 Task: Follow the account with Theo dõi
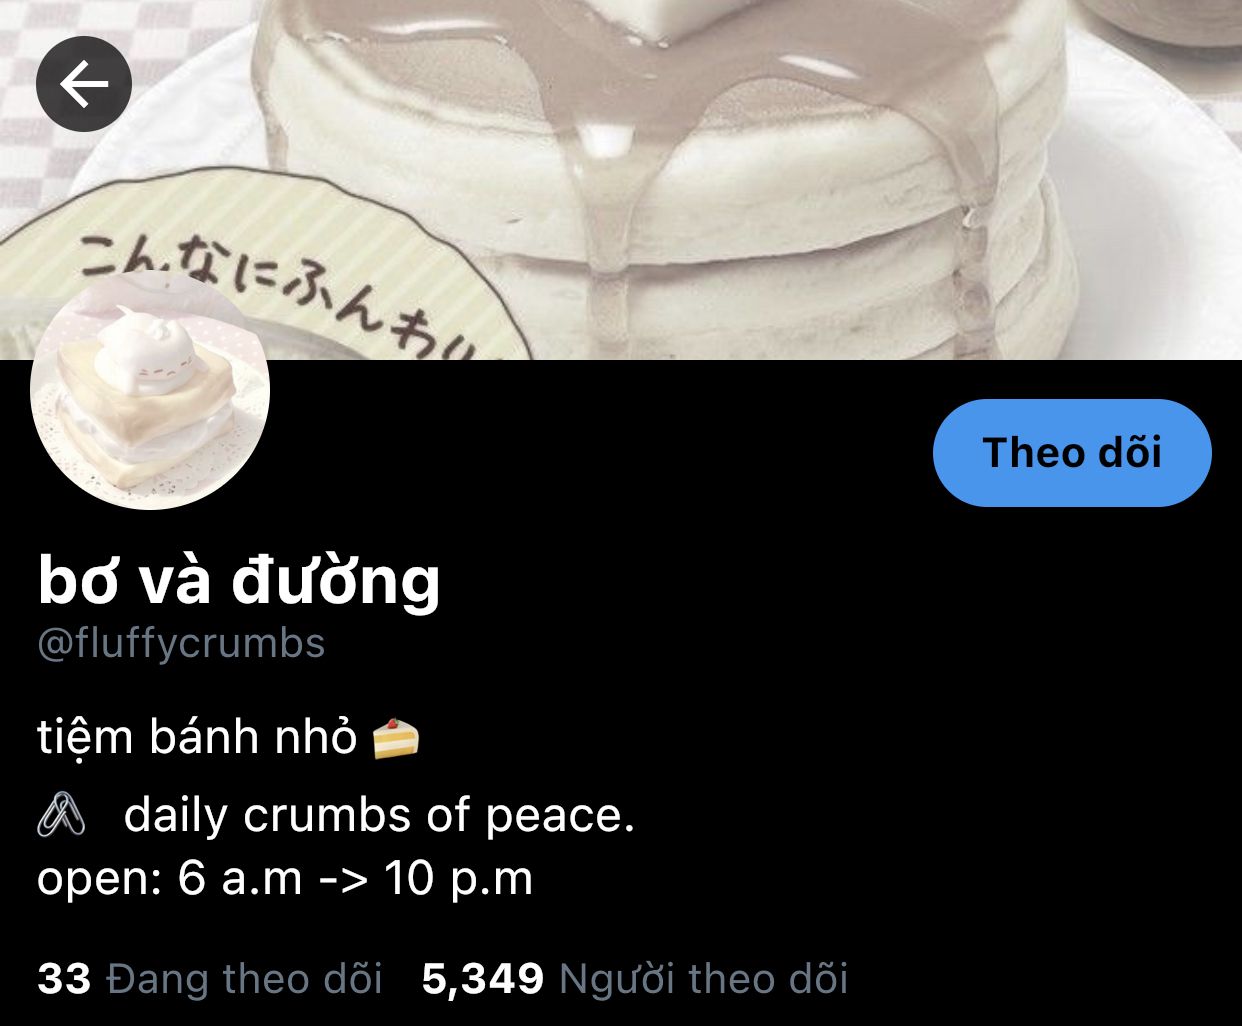pos(1072,453)
